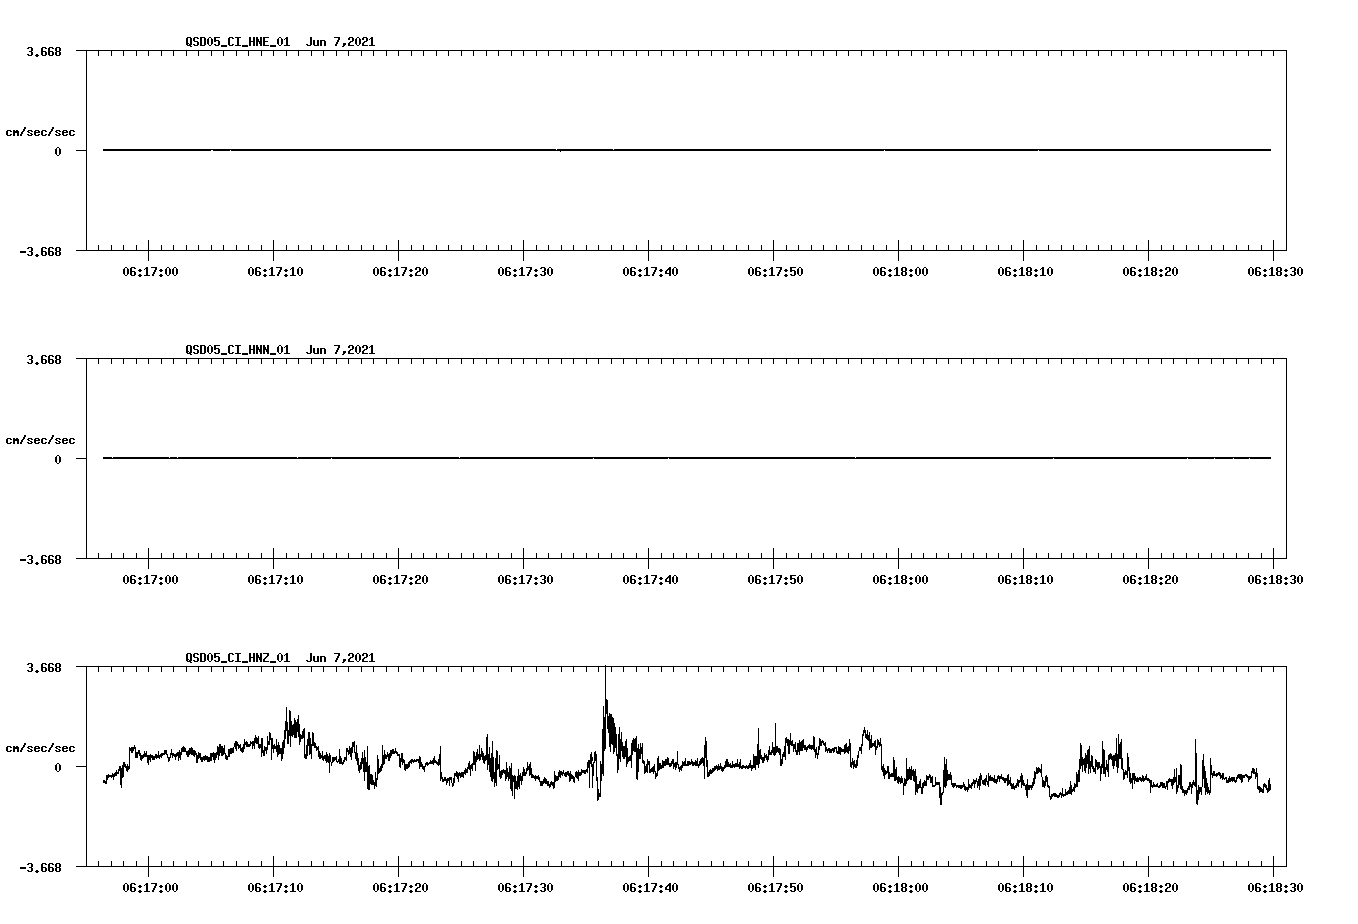Select 06:18:10 tick label on HNN axis
This screenshot has height=924, width=1358.
(x=1025, y=579)
